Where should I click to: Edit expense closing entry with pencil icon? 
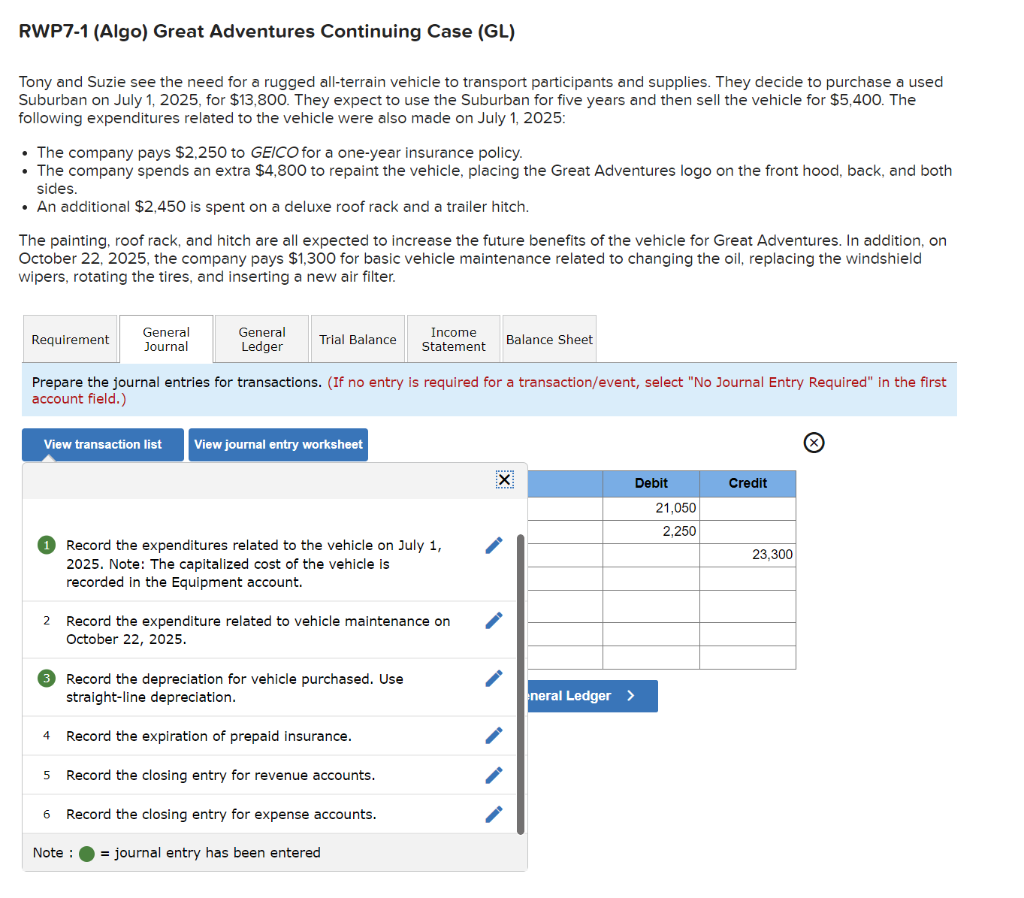[493, 813]
